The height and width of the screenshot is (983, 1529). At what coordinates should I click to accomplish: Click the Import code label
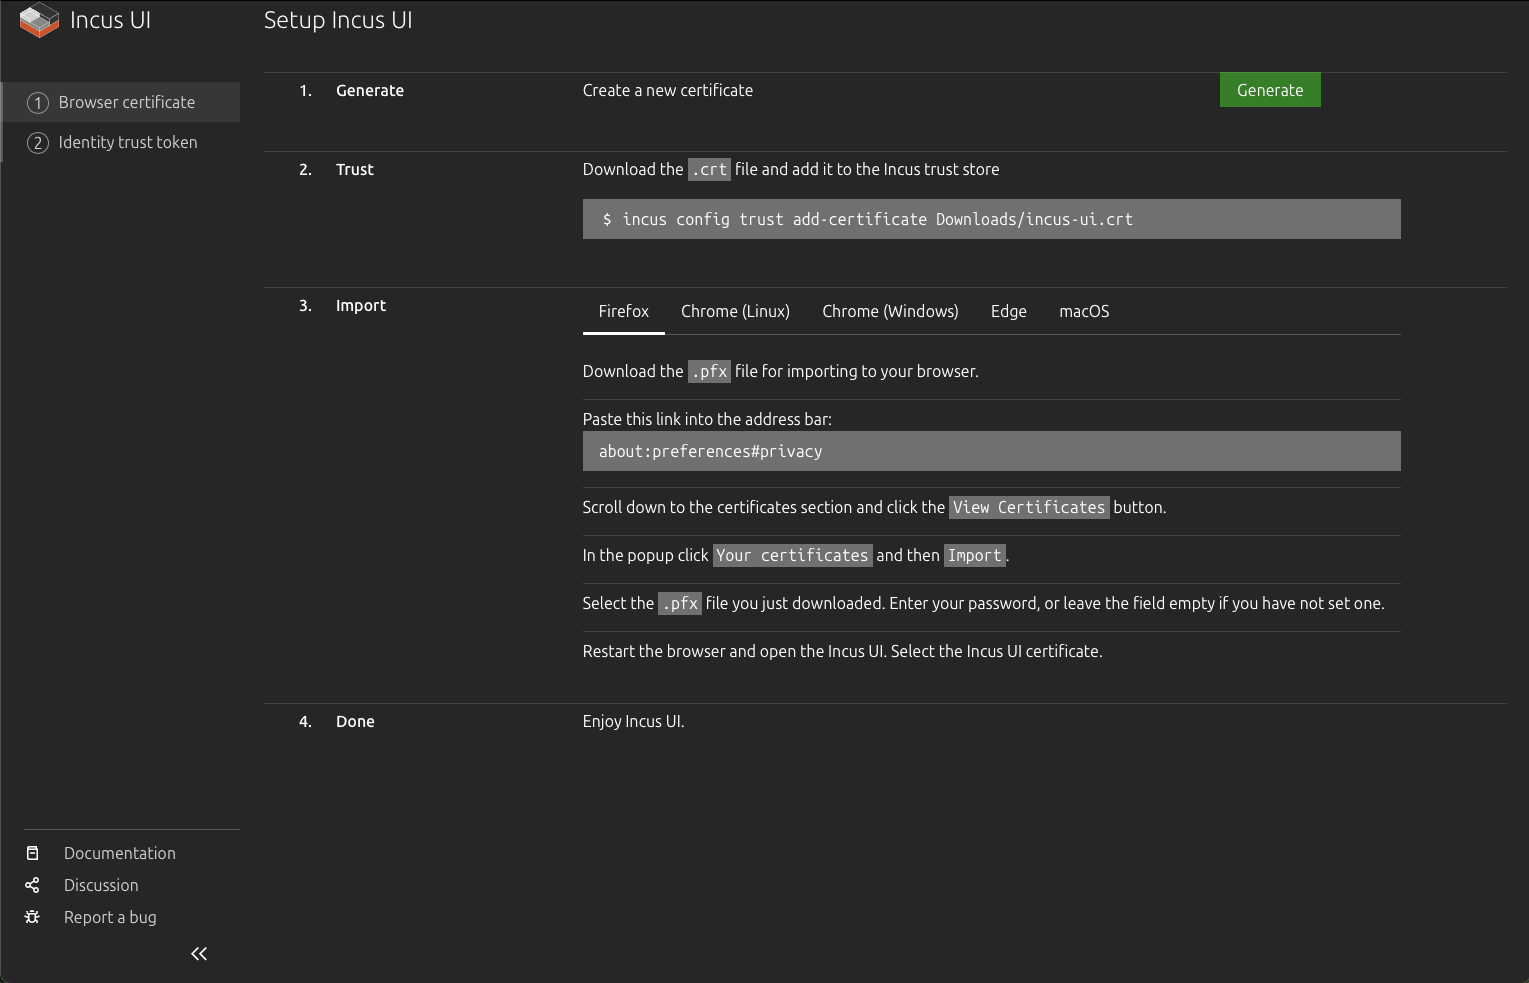[x=975, y=556]
